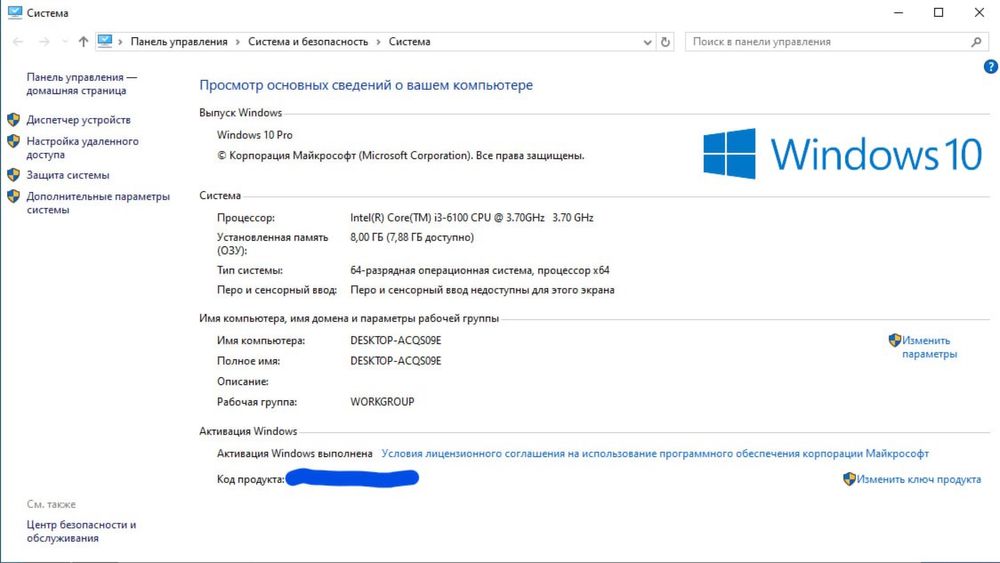
Task: Click the Windows 10 logo
Action: pyautogui.click(x=842, y=154)
